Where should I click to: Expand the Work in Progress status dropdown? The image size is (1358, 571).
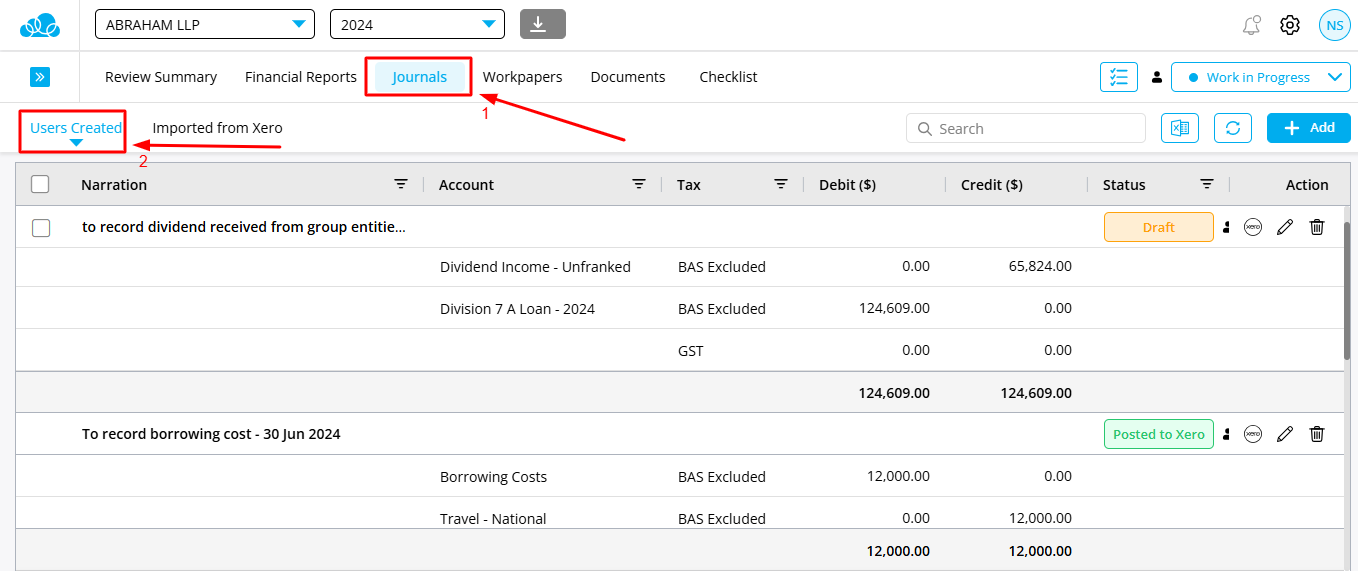[x=1260, y=77]
